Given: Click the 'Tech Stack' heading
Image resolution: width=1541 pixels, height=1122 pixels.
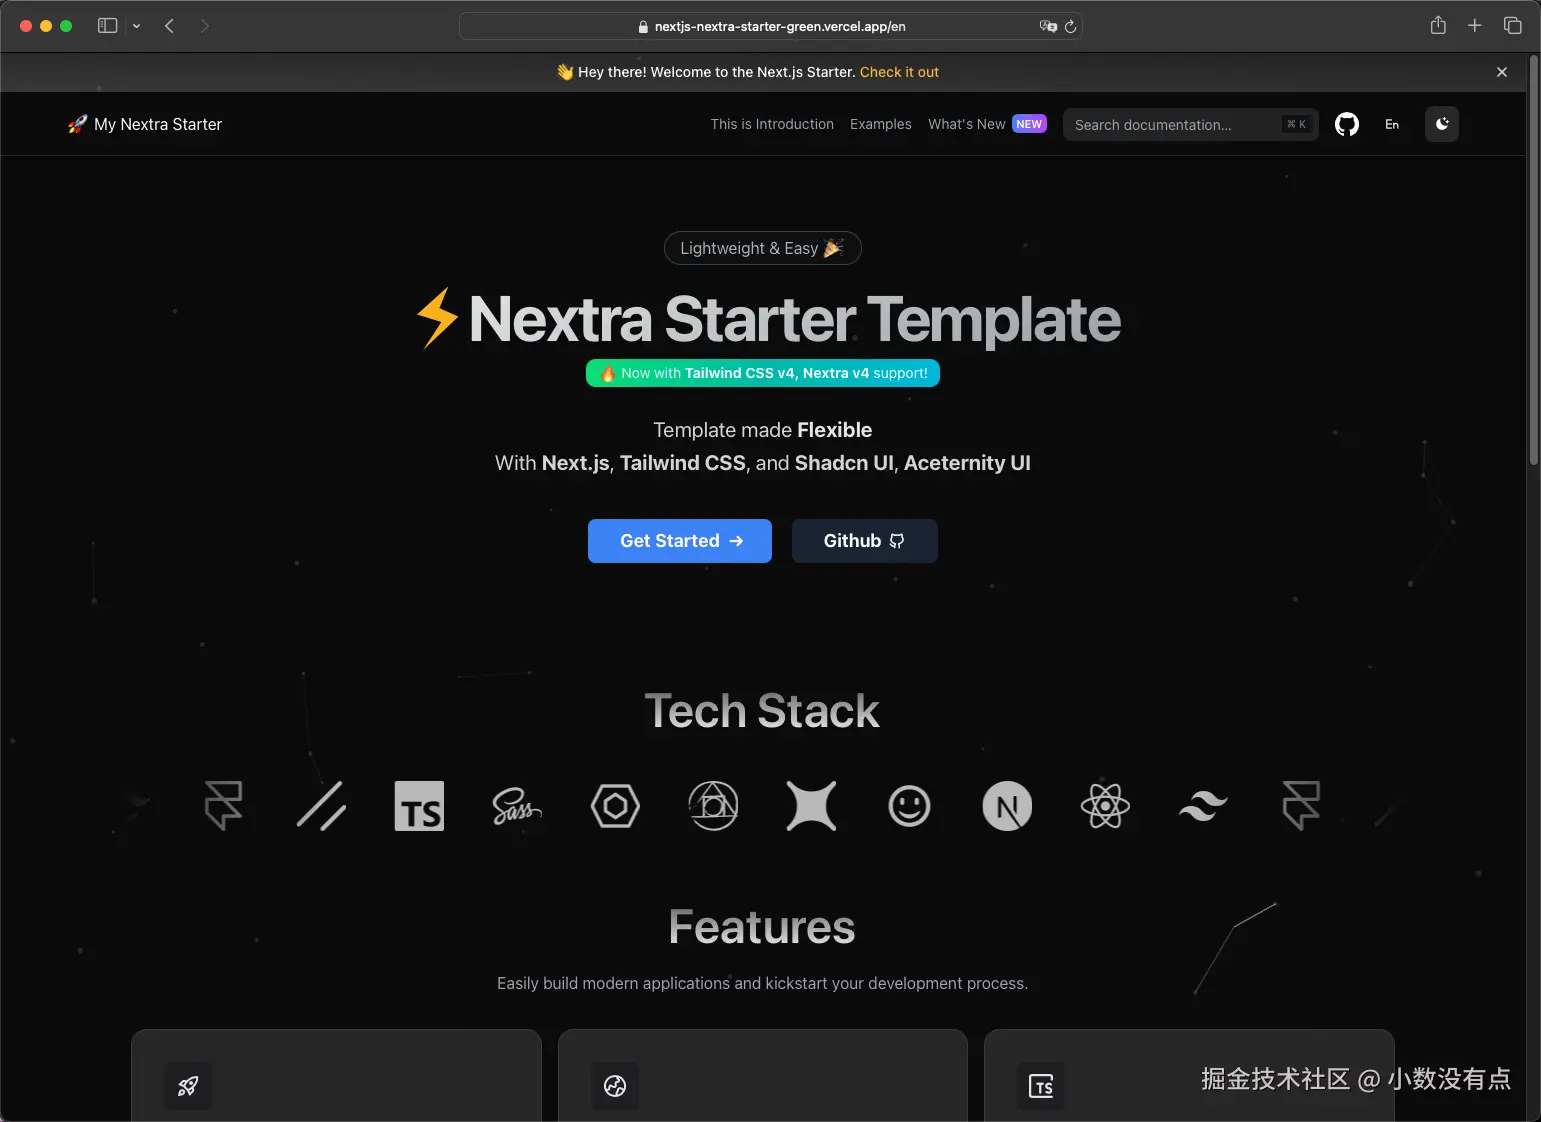Looking at the screenshot, I should (762, 711).
